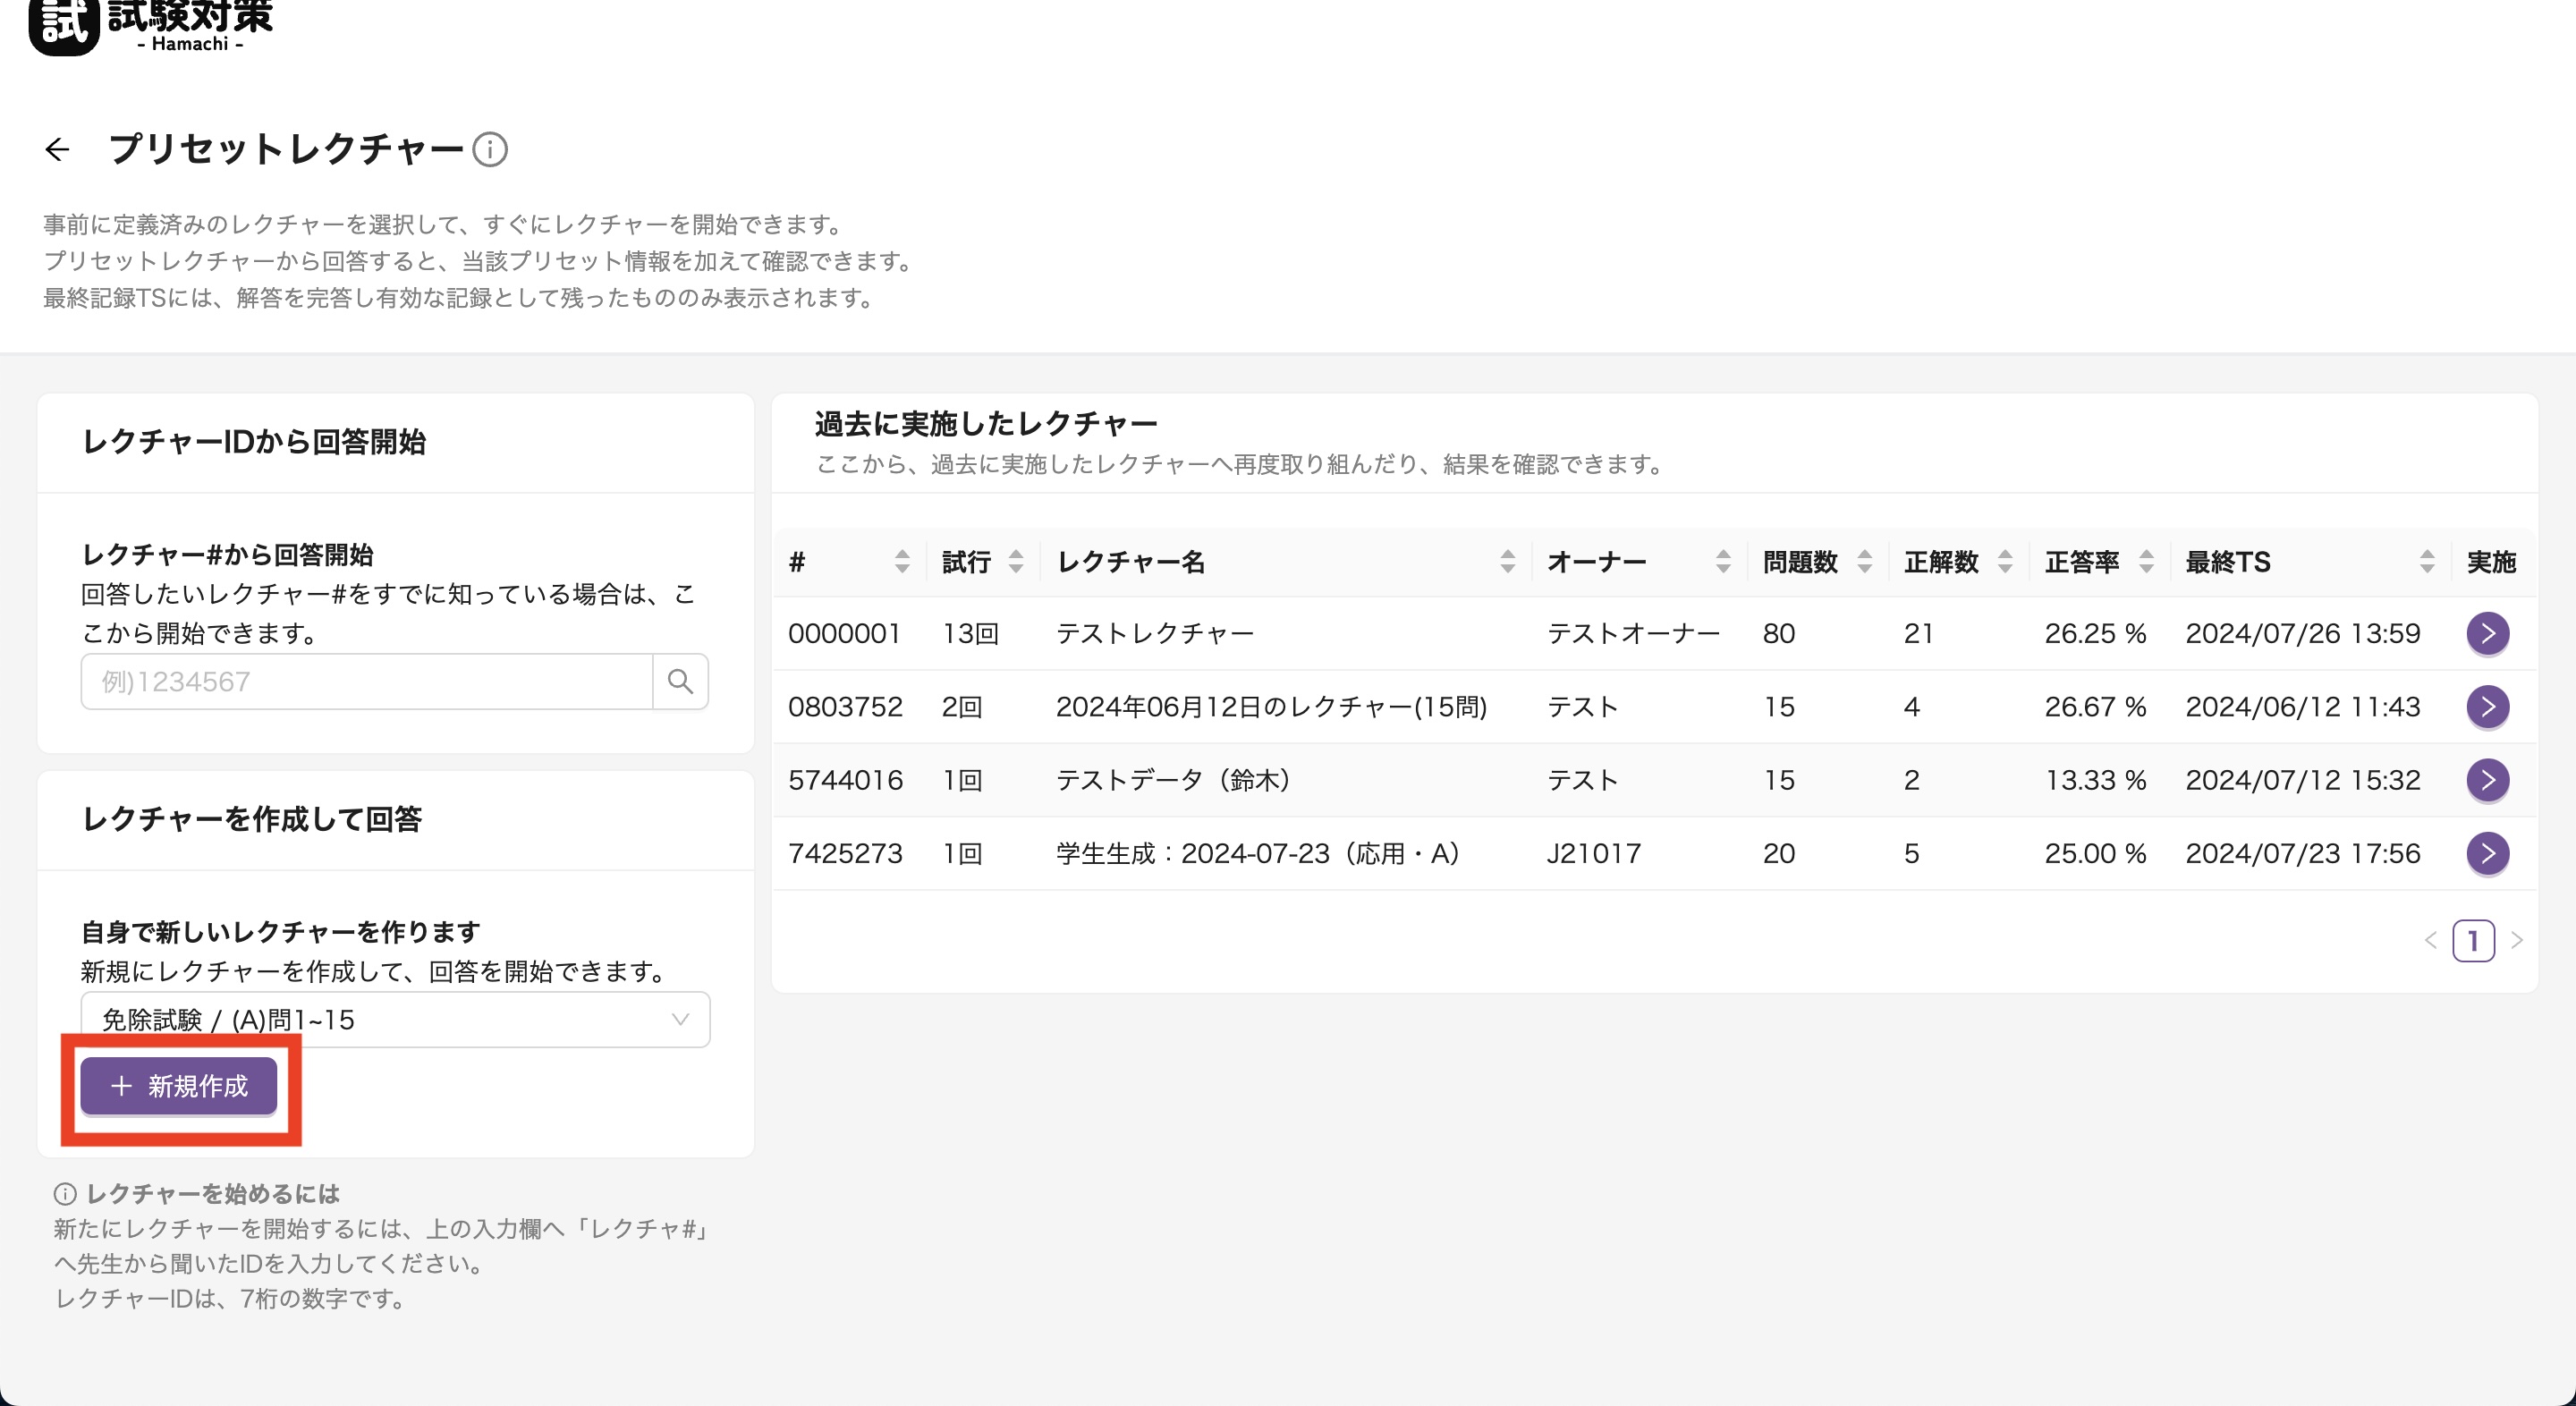The width and height of the screenshot is (2576, 1406).
Task: Click the search icon in lecture ID field
Action: tap(680, 682)
